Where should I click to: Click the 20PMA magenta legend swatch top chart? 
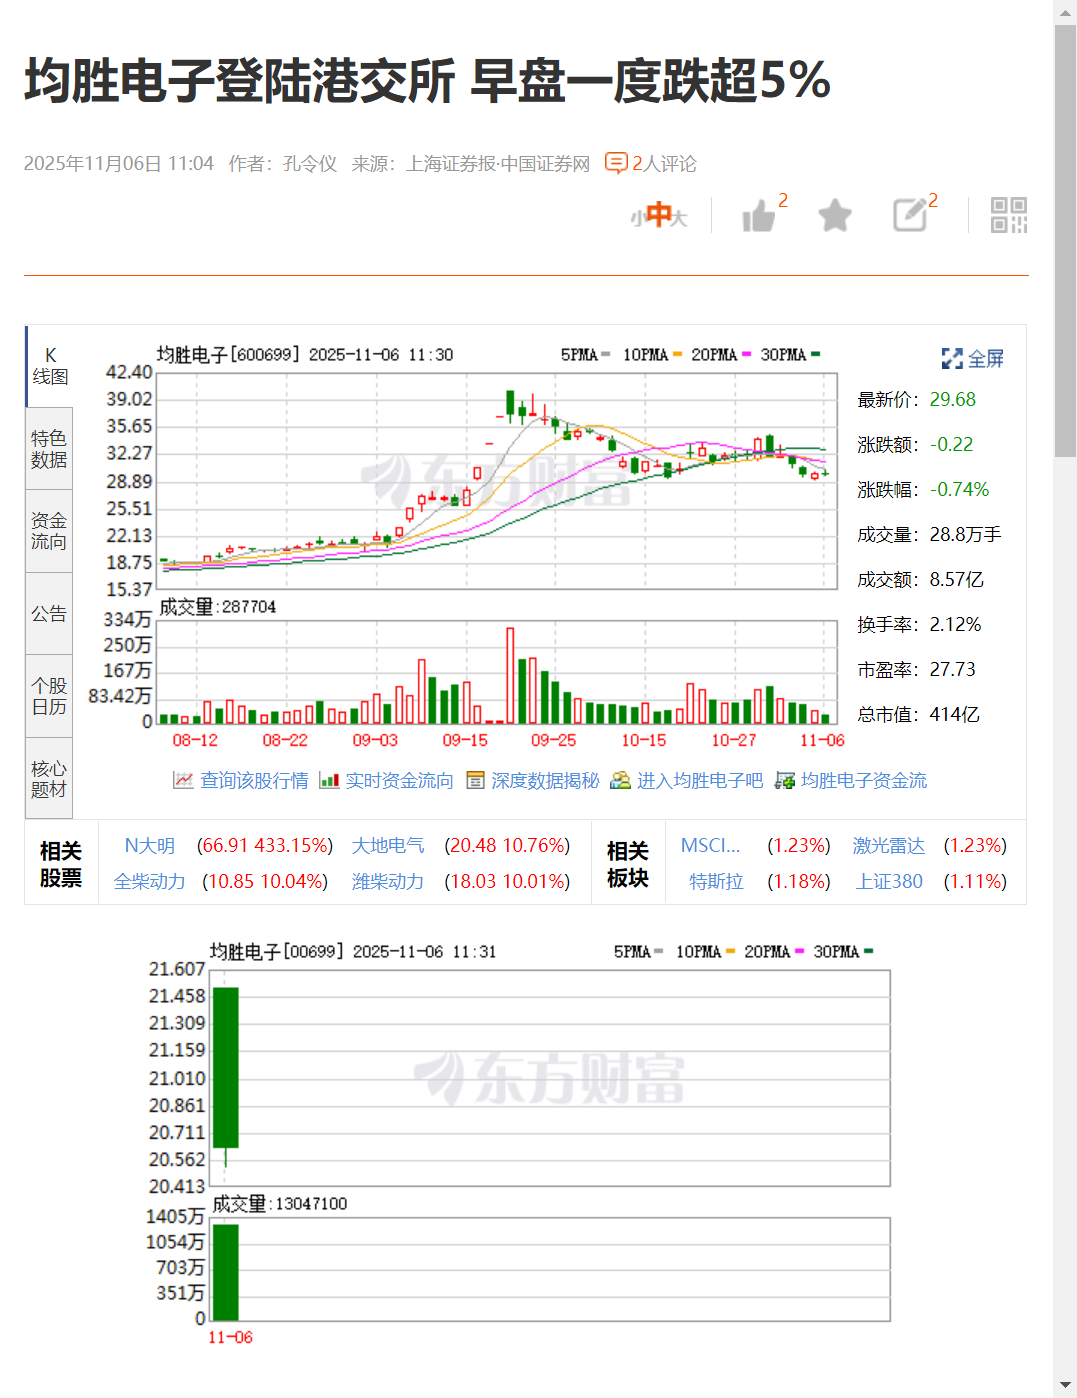point(746,354)
